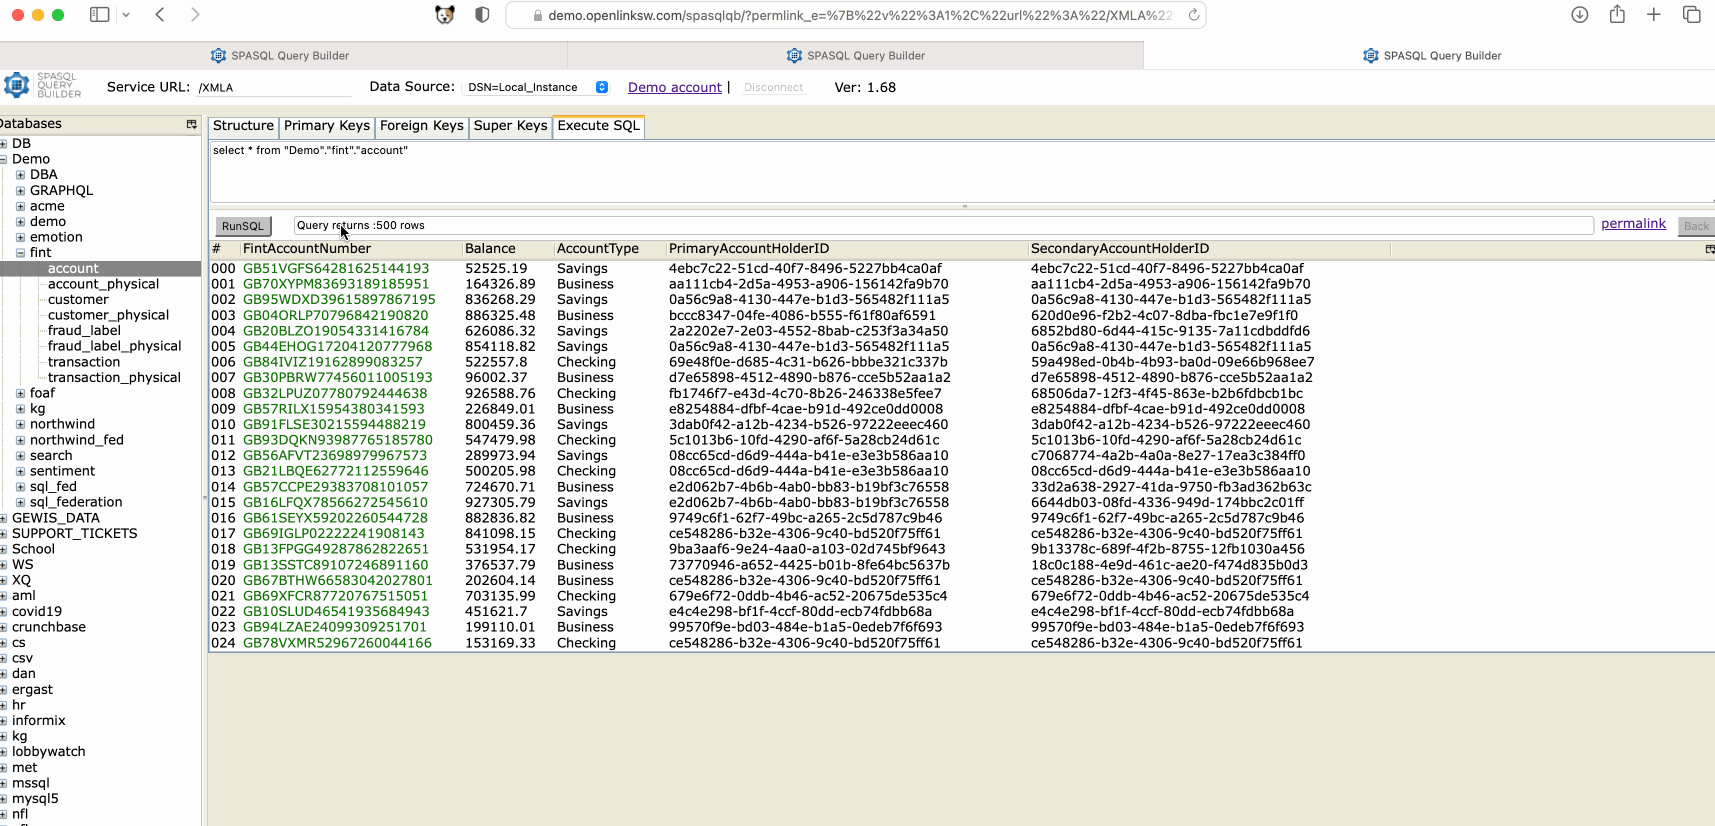The width and height of the screenshot is (1715, 826).
Task: Open the Data Source DSN dropdown
Action: coord(537,87)
